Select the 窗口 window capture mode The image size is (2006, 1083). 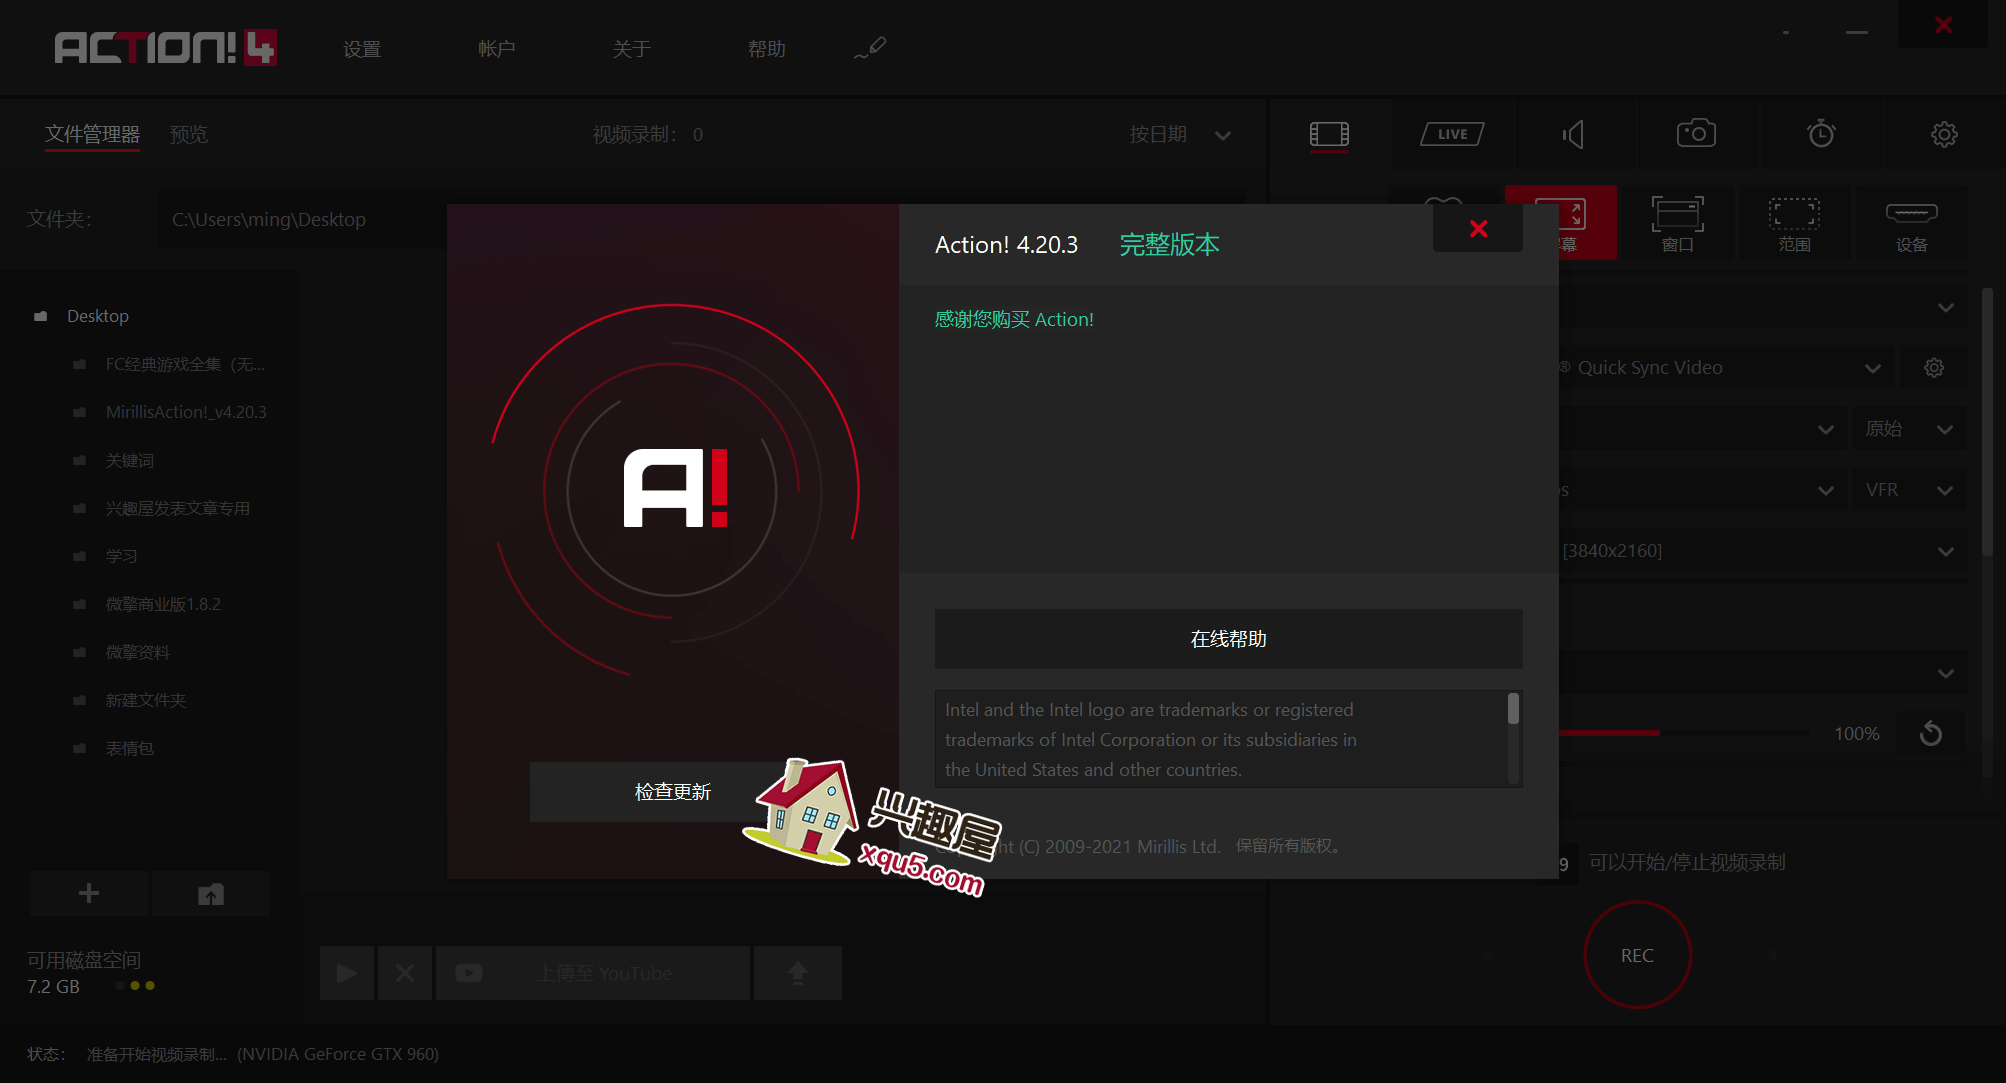[1677, 224]
